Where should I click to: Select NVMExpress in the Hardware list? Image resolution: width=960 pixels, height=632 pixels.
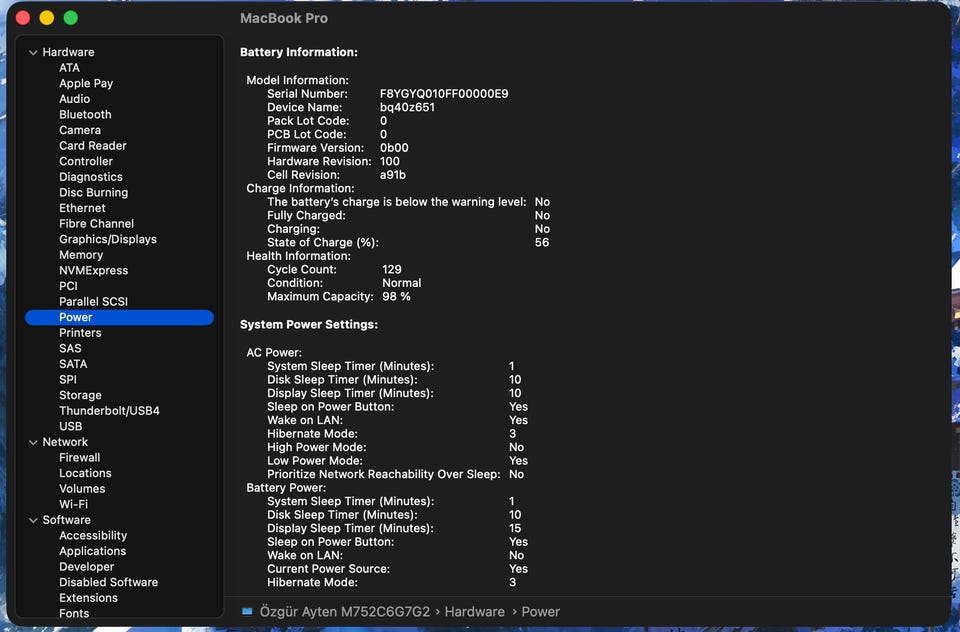coord(93,270)
